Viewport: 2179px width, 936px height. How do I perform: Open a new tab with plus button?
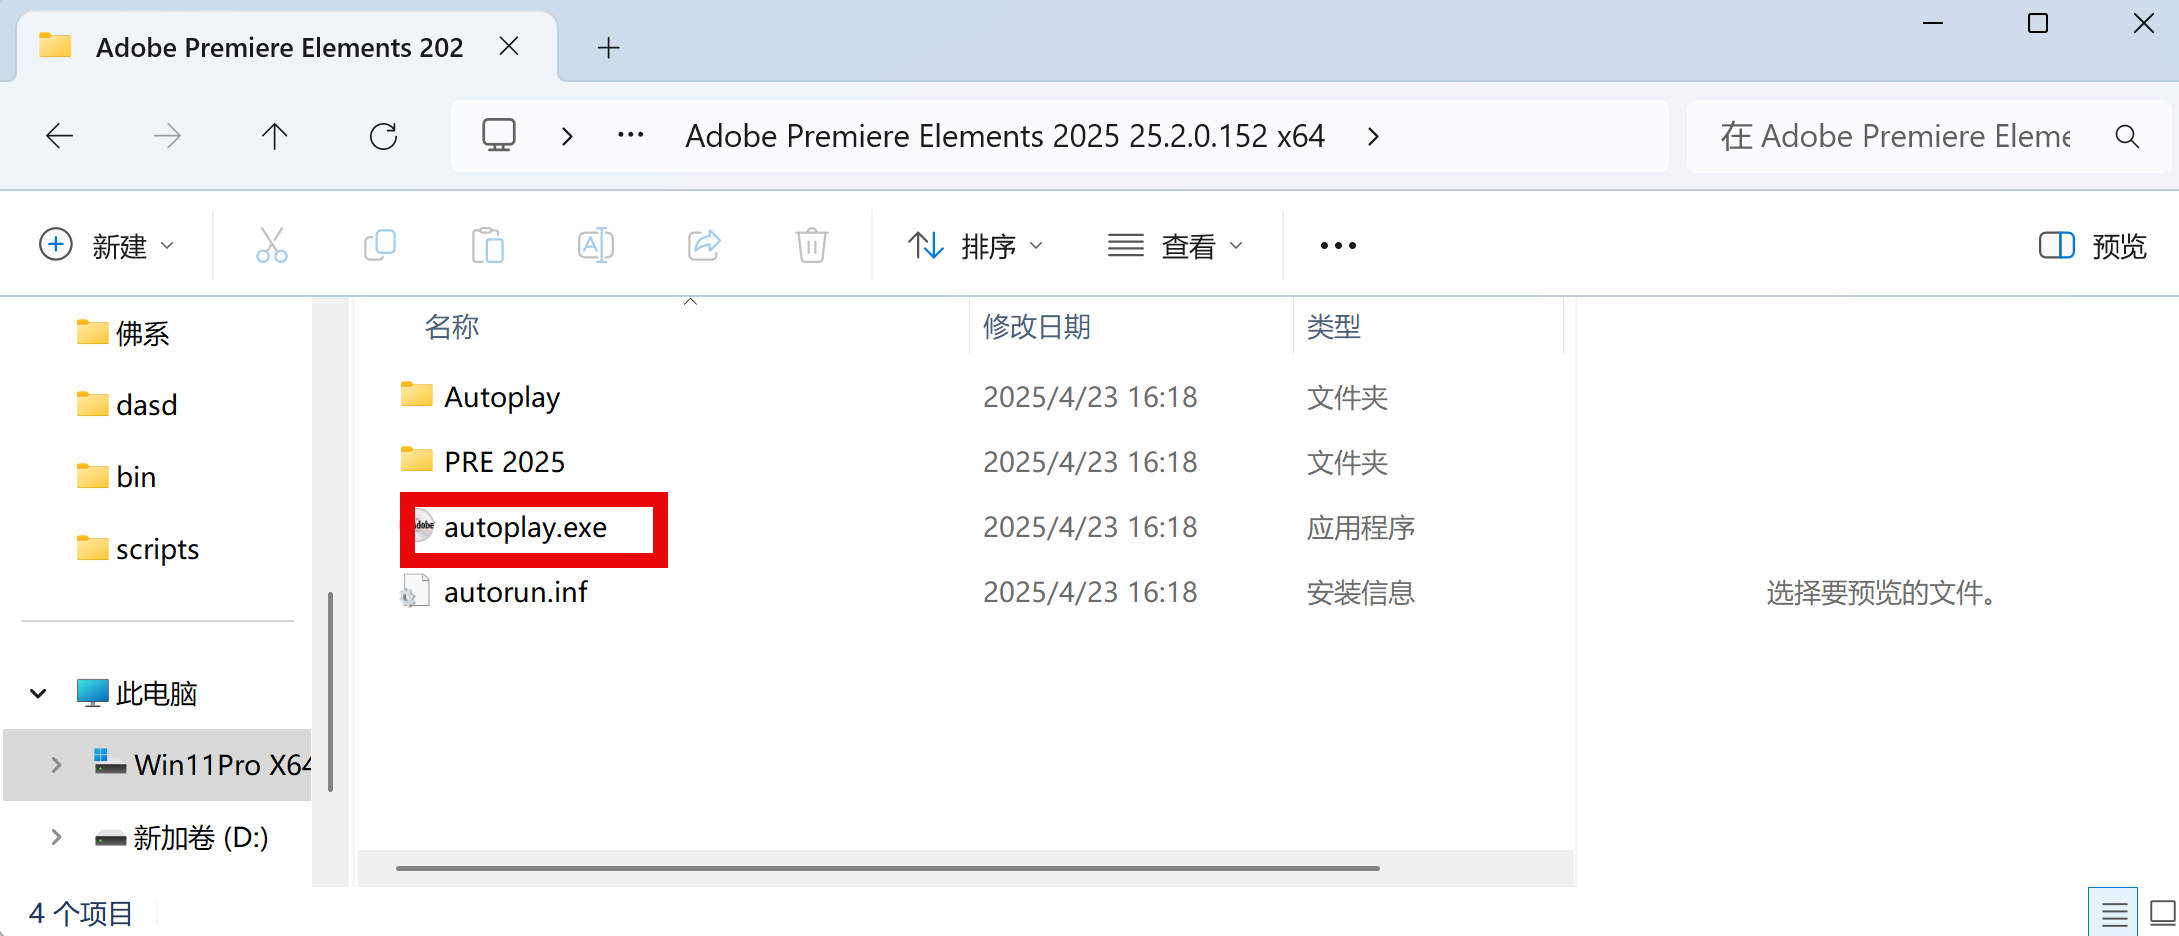pyautogui.click(x=608, y=47)
